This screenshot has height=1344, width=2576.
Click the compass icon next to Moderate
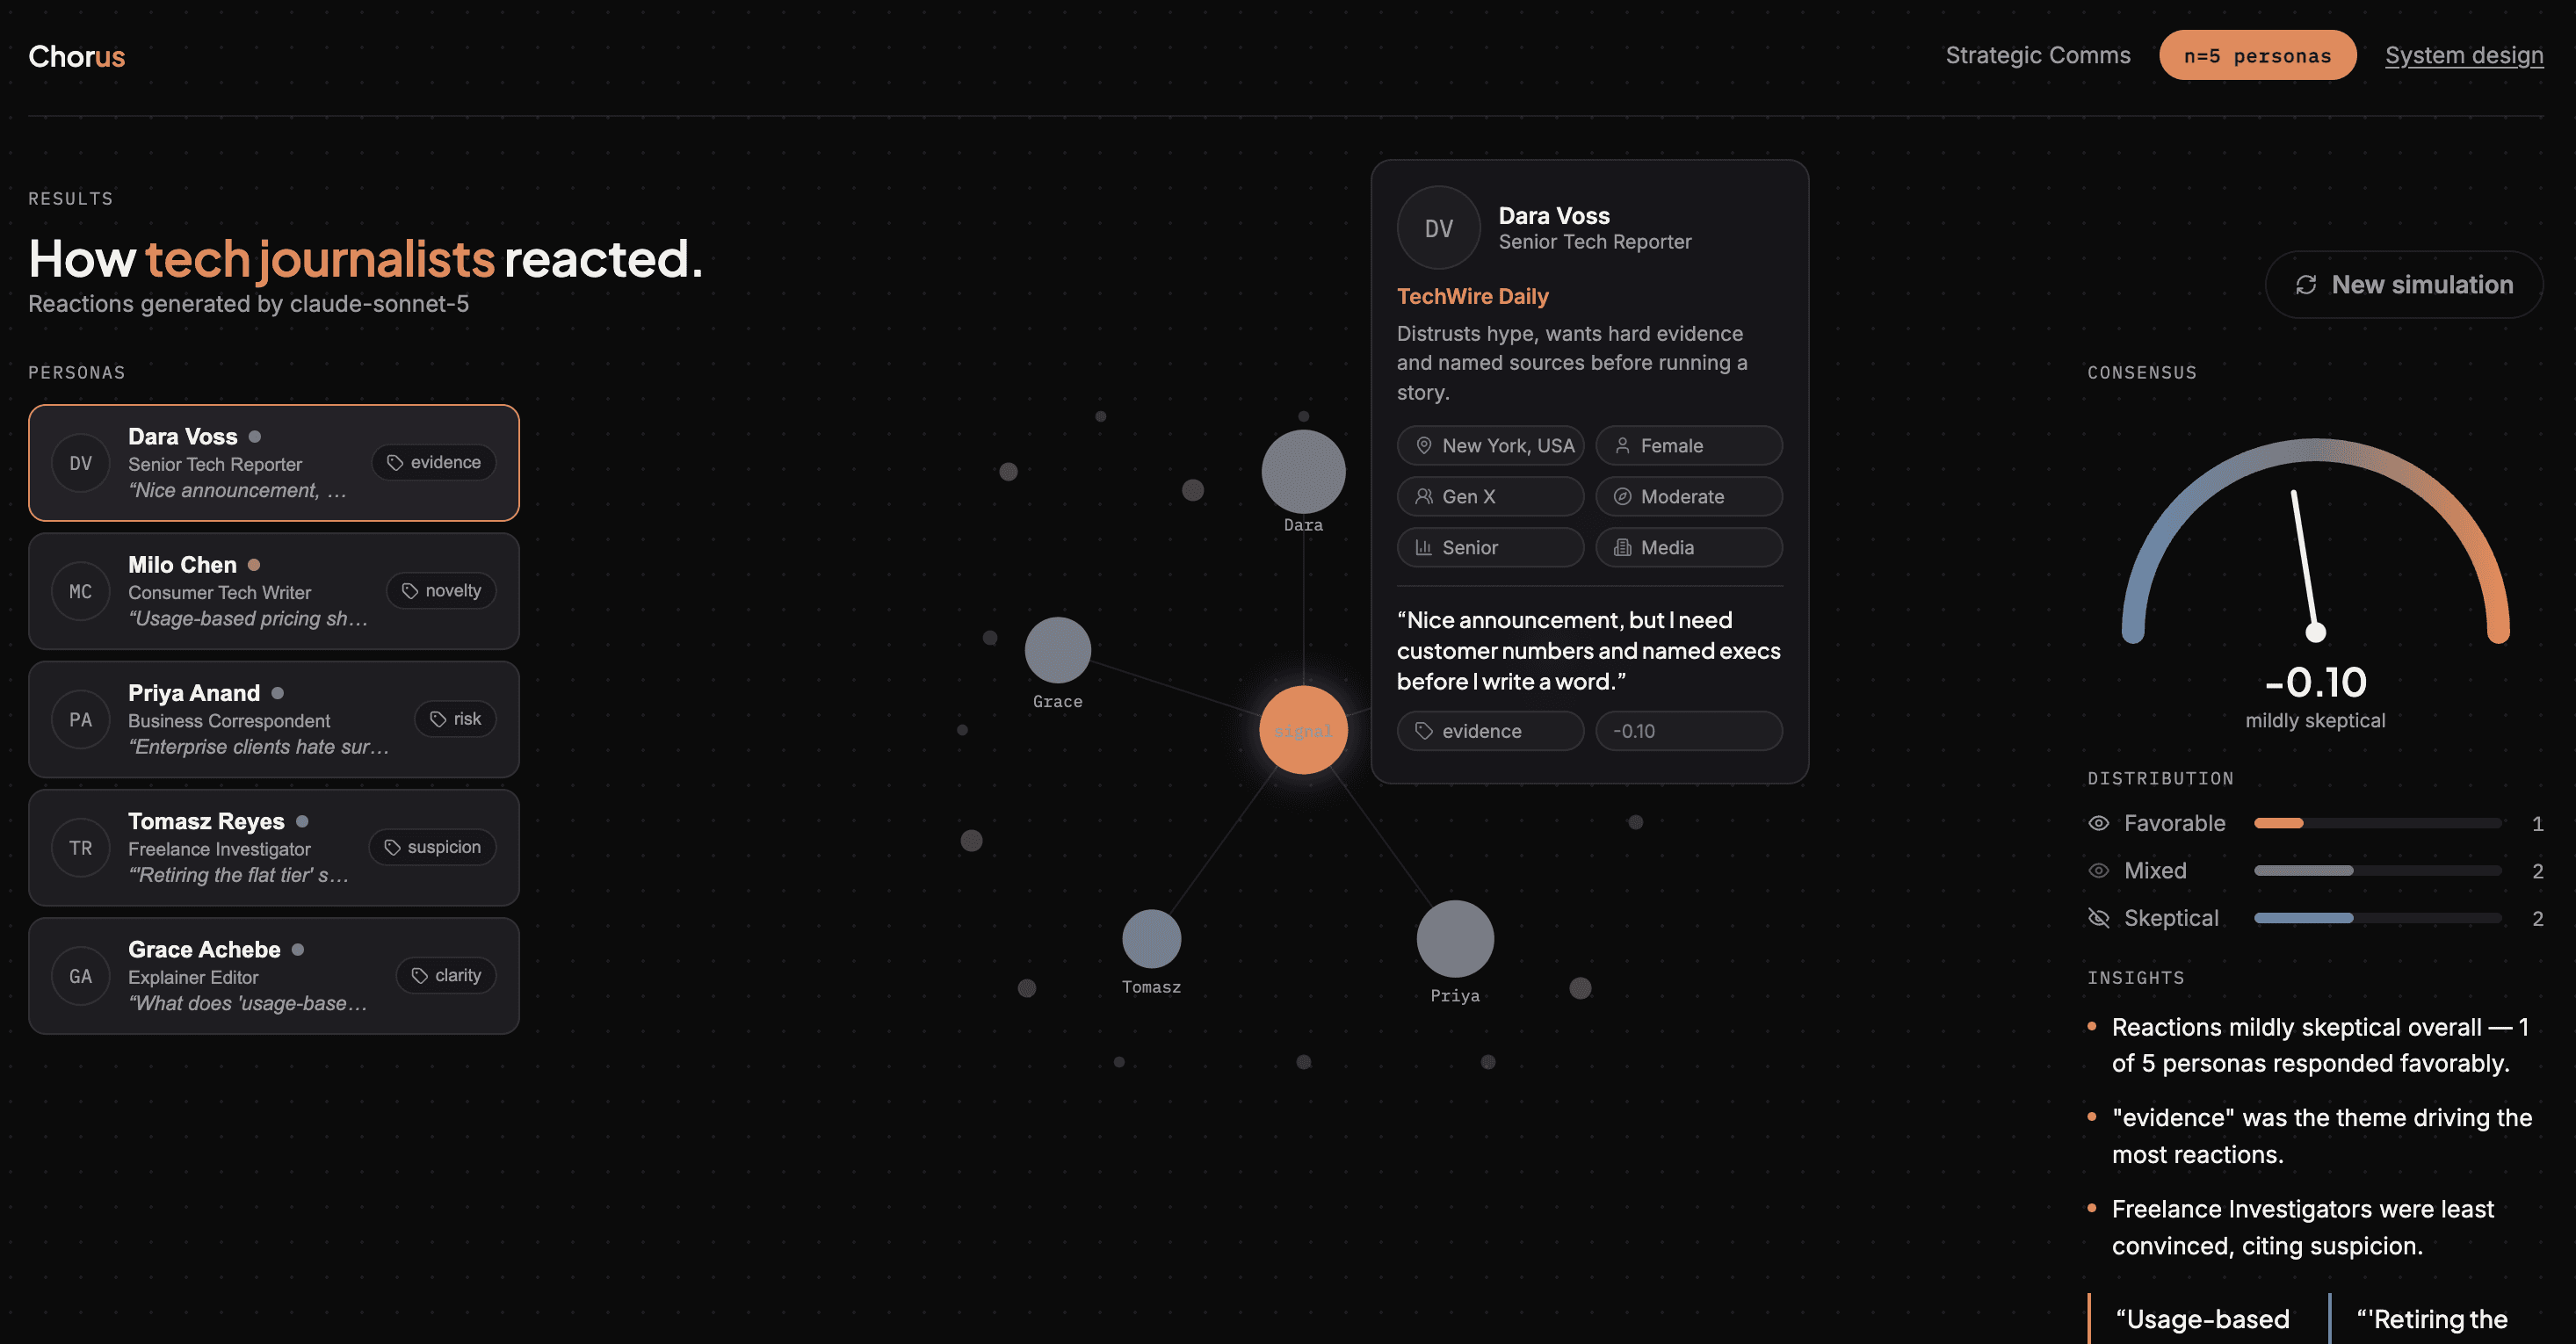pos(1622,497)
